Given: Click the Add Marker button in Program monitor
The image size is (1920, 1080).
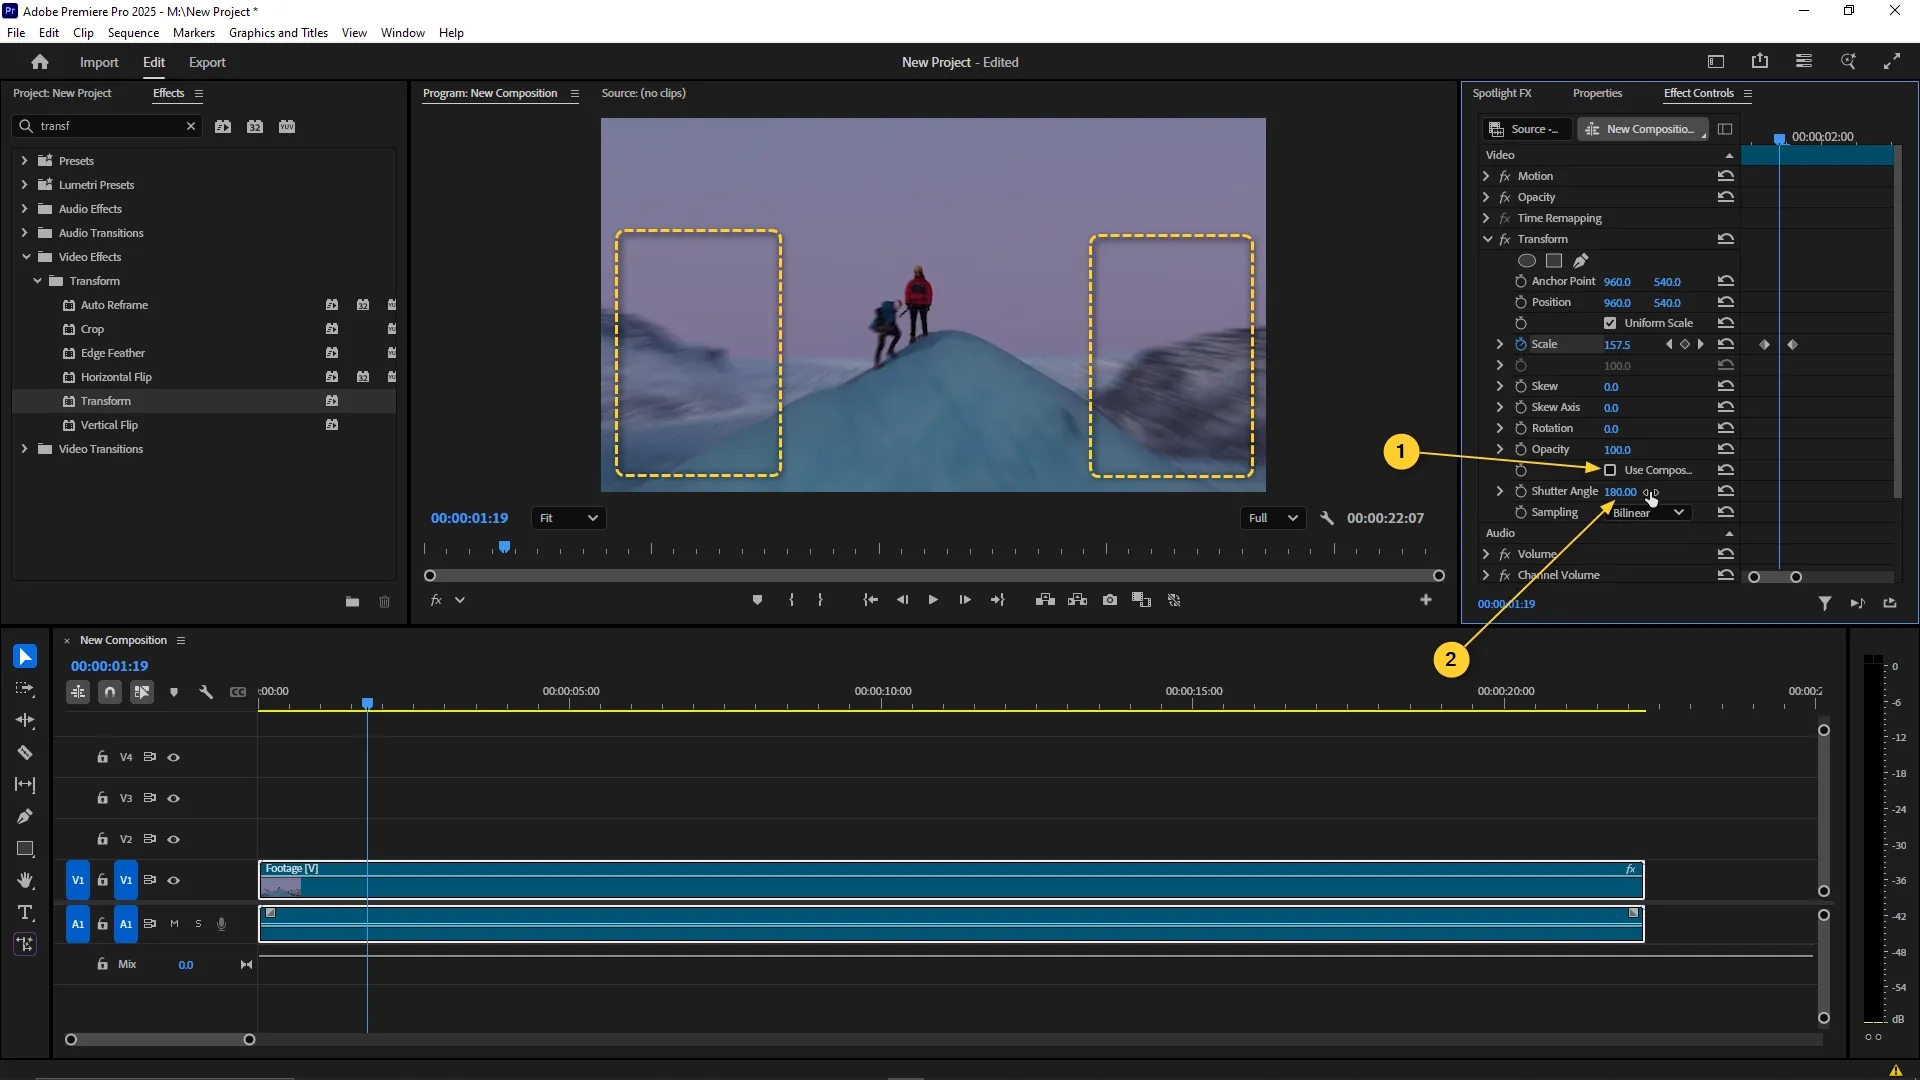Looking at the screenshot, I should click(757, 600).
